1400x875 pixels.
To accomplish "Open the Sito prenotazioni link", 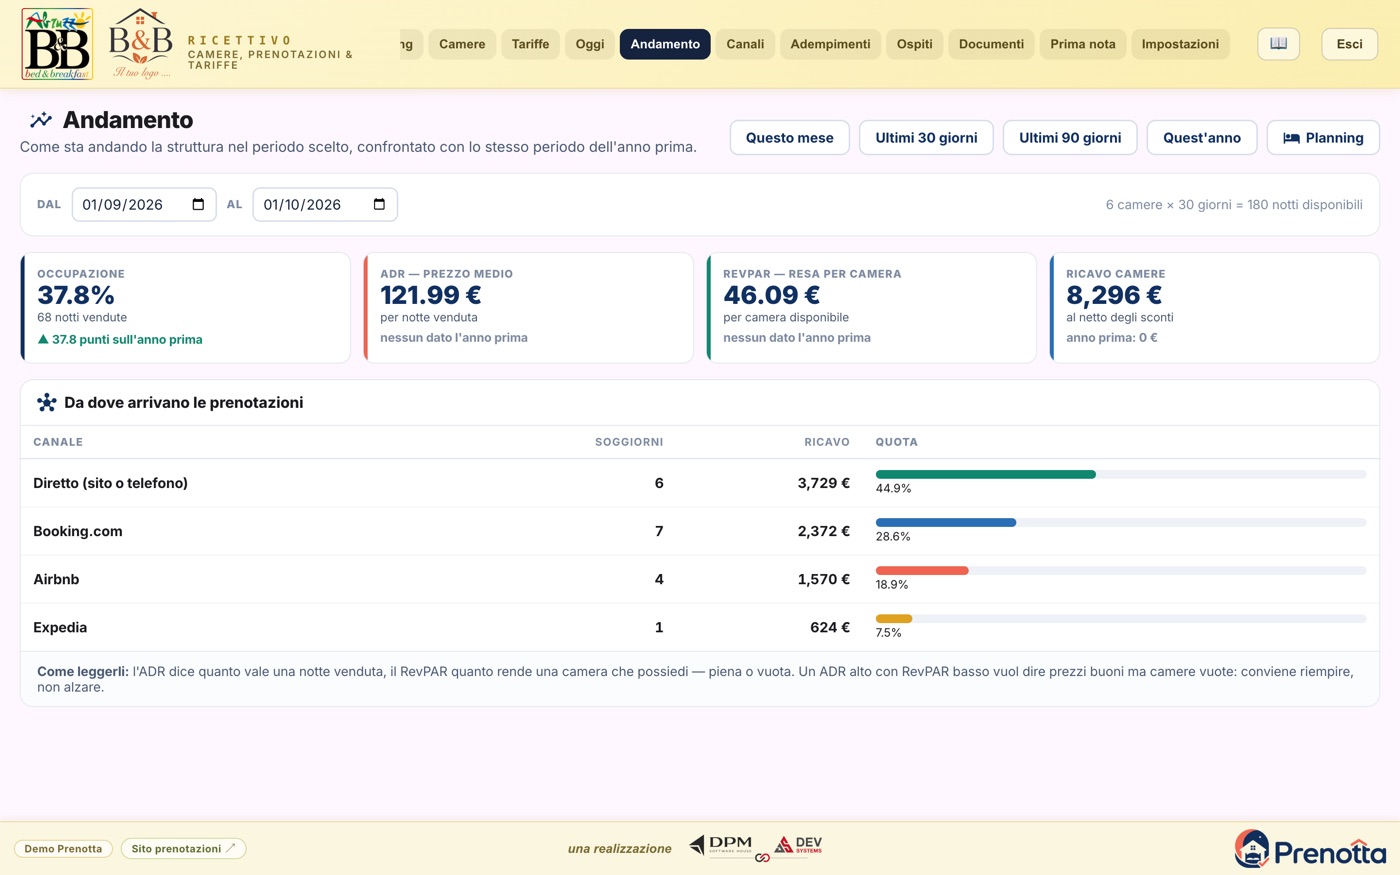I will pos(183,849).
